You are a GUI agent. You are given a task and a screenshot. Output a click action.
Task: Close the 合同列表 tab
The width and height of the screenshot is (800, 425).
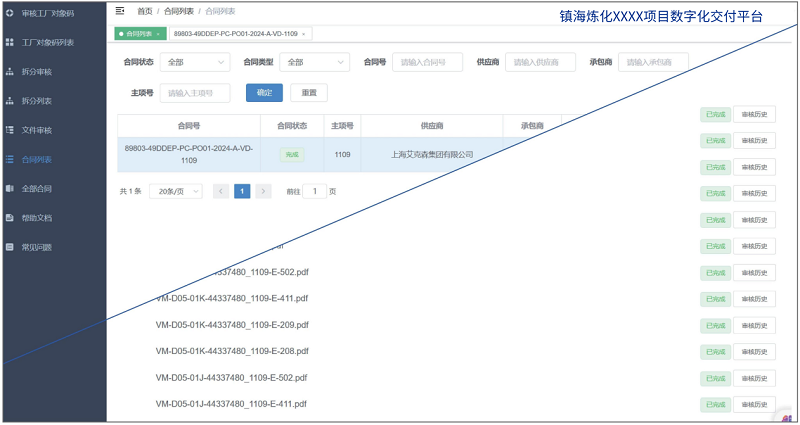(x=157, y=34)
